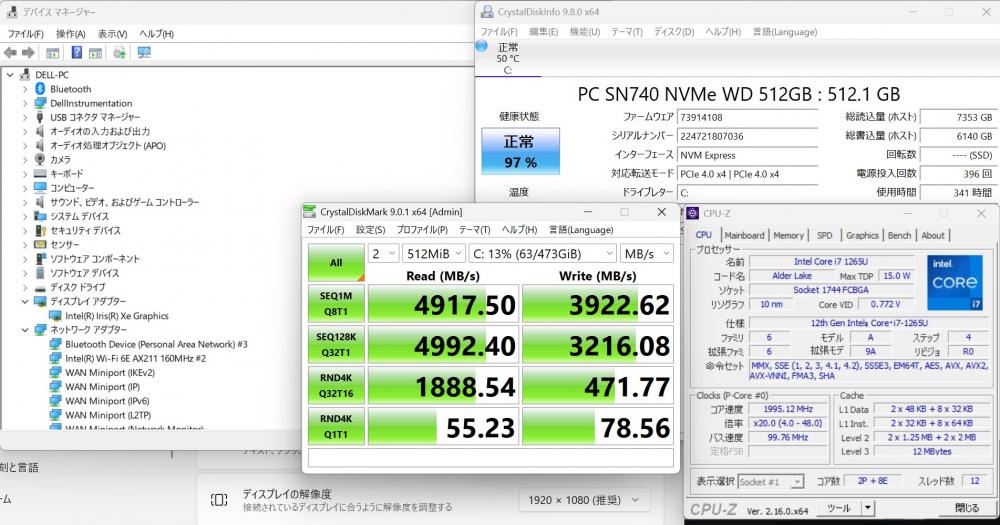Click the scan hardware monitor icon in Device Manager toolbar
Viewport: 1000px width, 525px height.
[144, 53]
